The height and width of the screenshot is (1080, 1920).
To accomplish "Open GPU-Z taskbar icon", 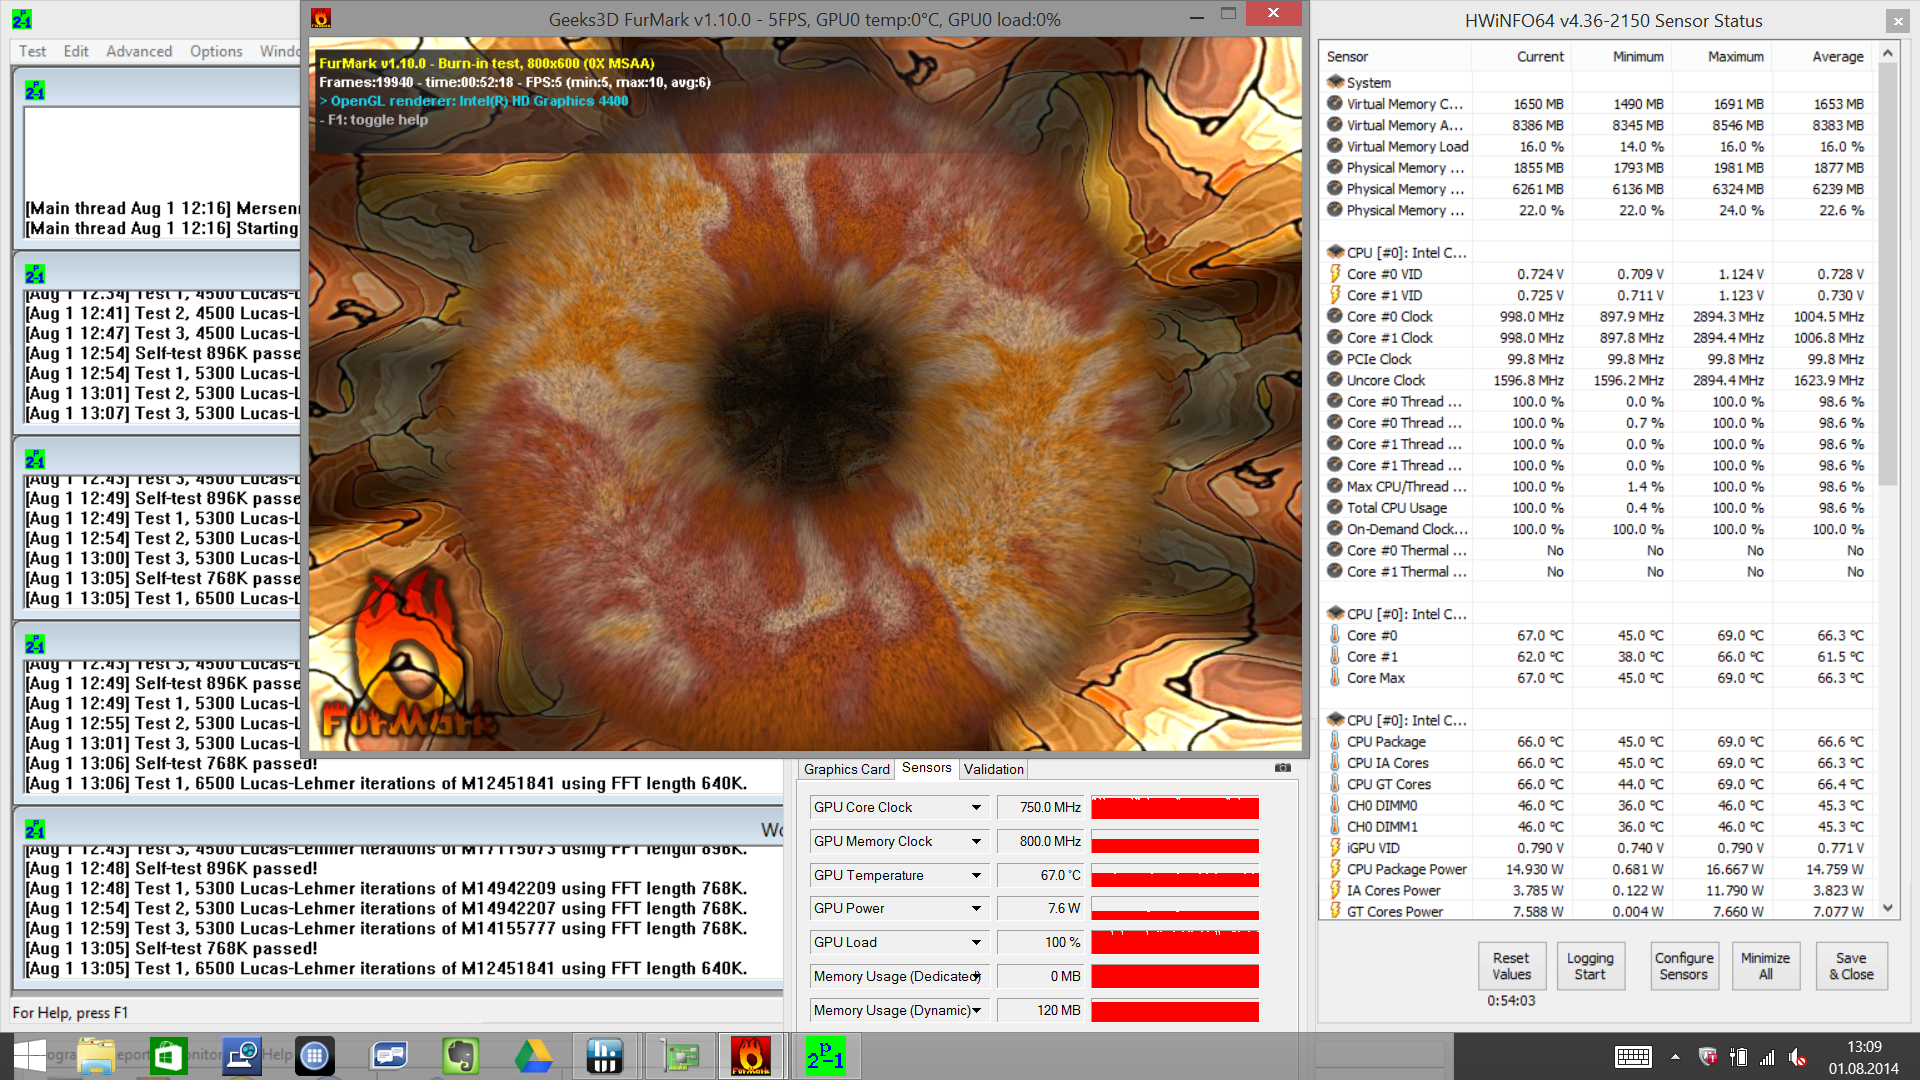I will 680,1056.
